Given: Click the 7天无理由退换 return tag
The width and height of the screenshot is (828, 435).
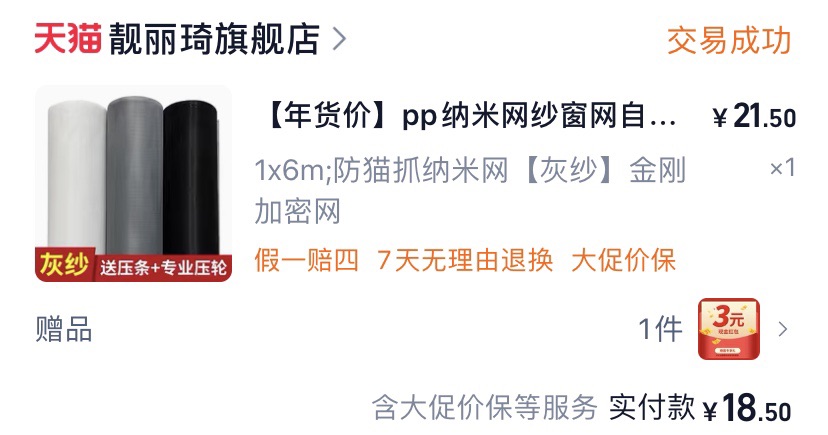Looking at the screenshot, I should [x=465, y=260].
